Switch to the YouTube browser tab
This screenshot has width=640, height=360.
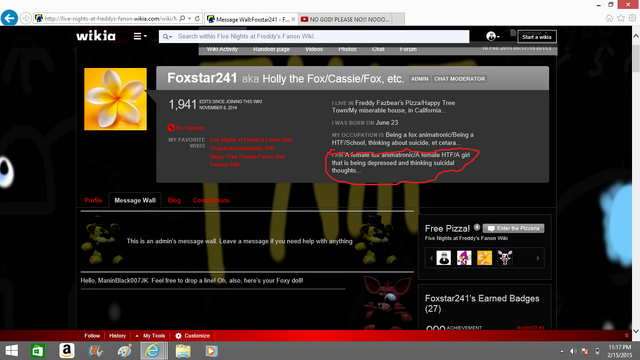tap(345, 19)
